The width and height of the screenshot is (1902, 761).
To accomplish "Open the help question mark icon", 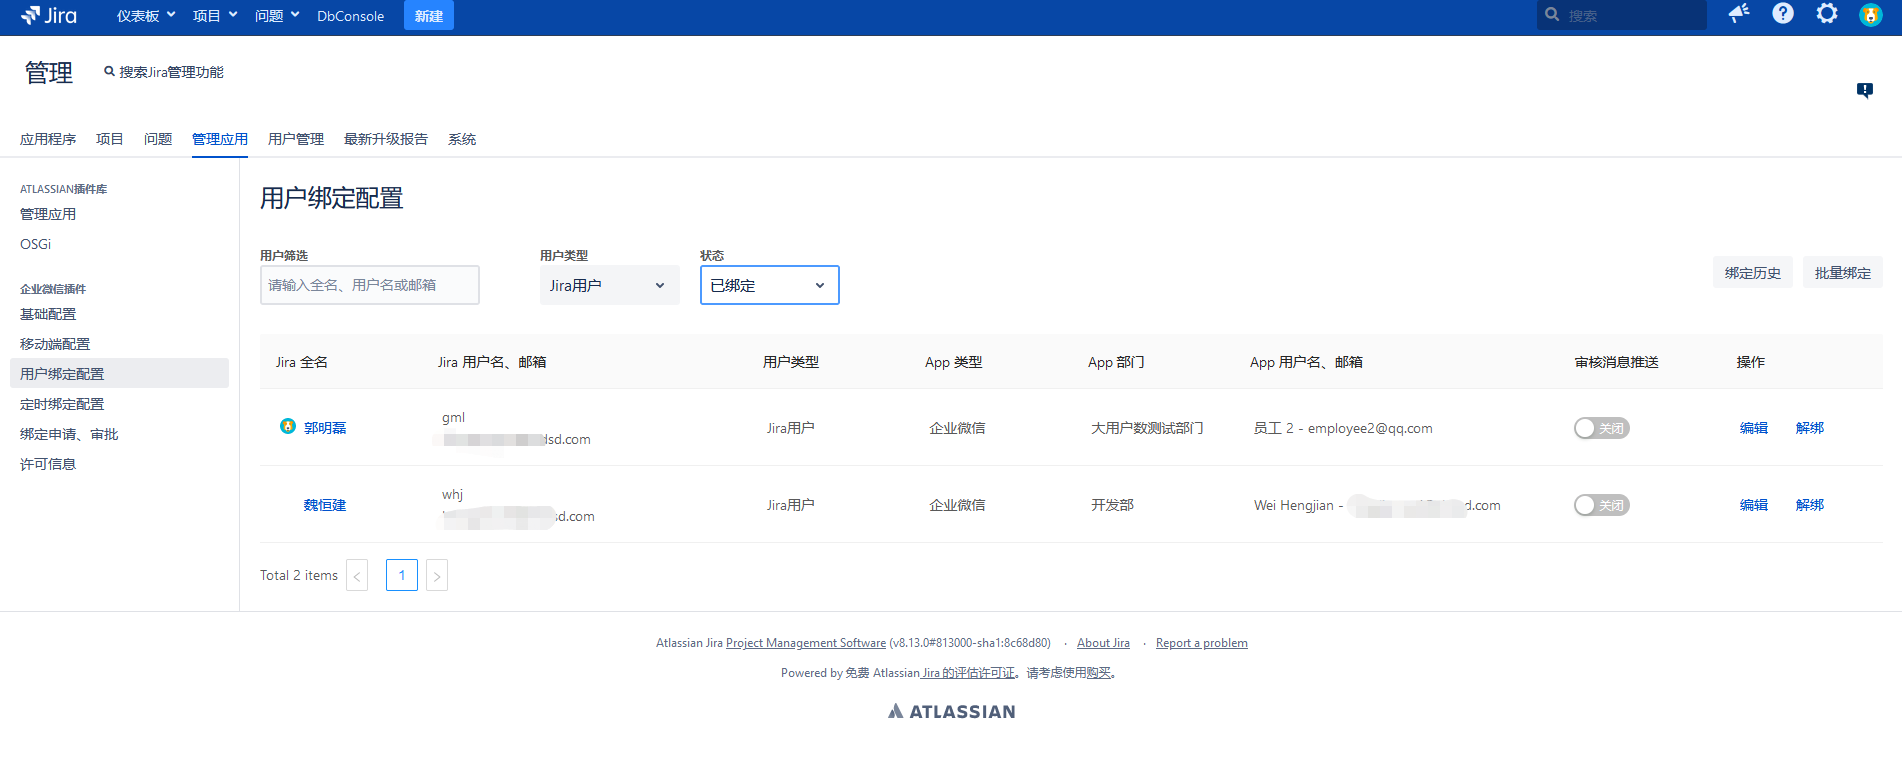I will click(1783, 13).
